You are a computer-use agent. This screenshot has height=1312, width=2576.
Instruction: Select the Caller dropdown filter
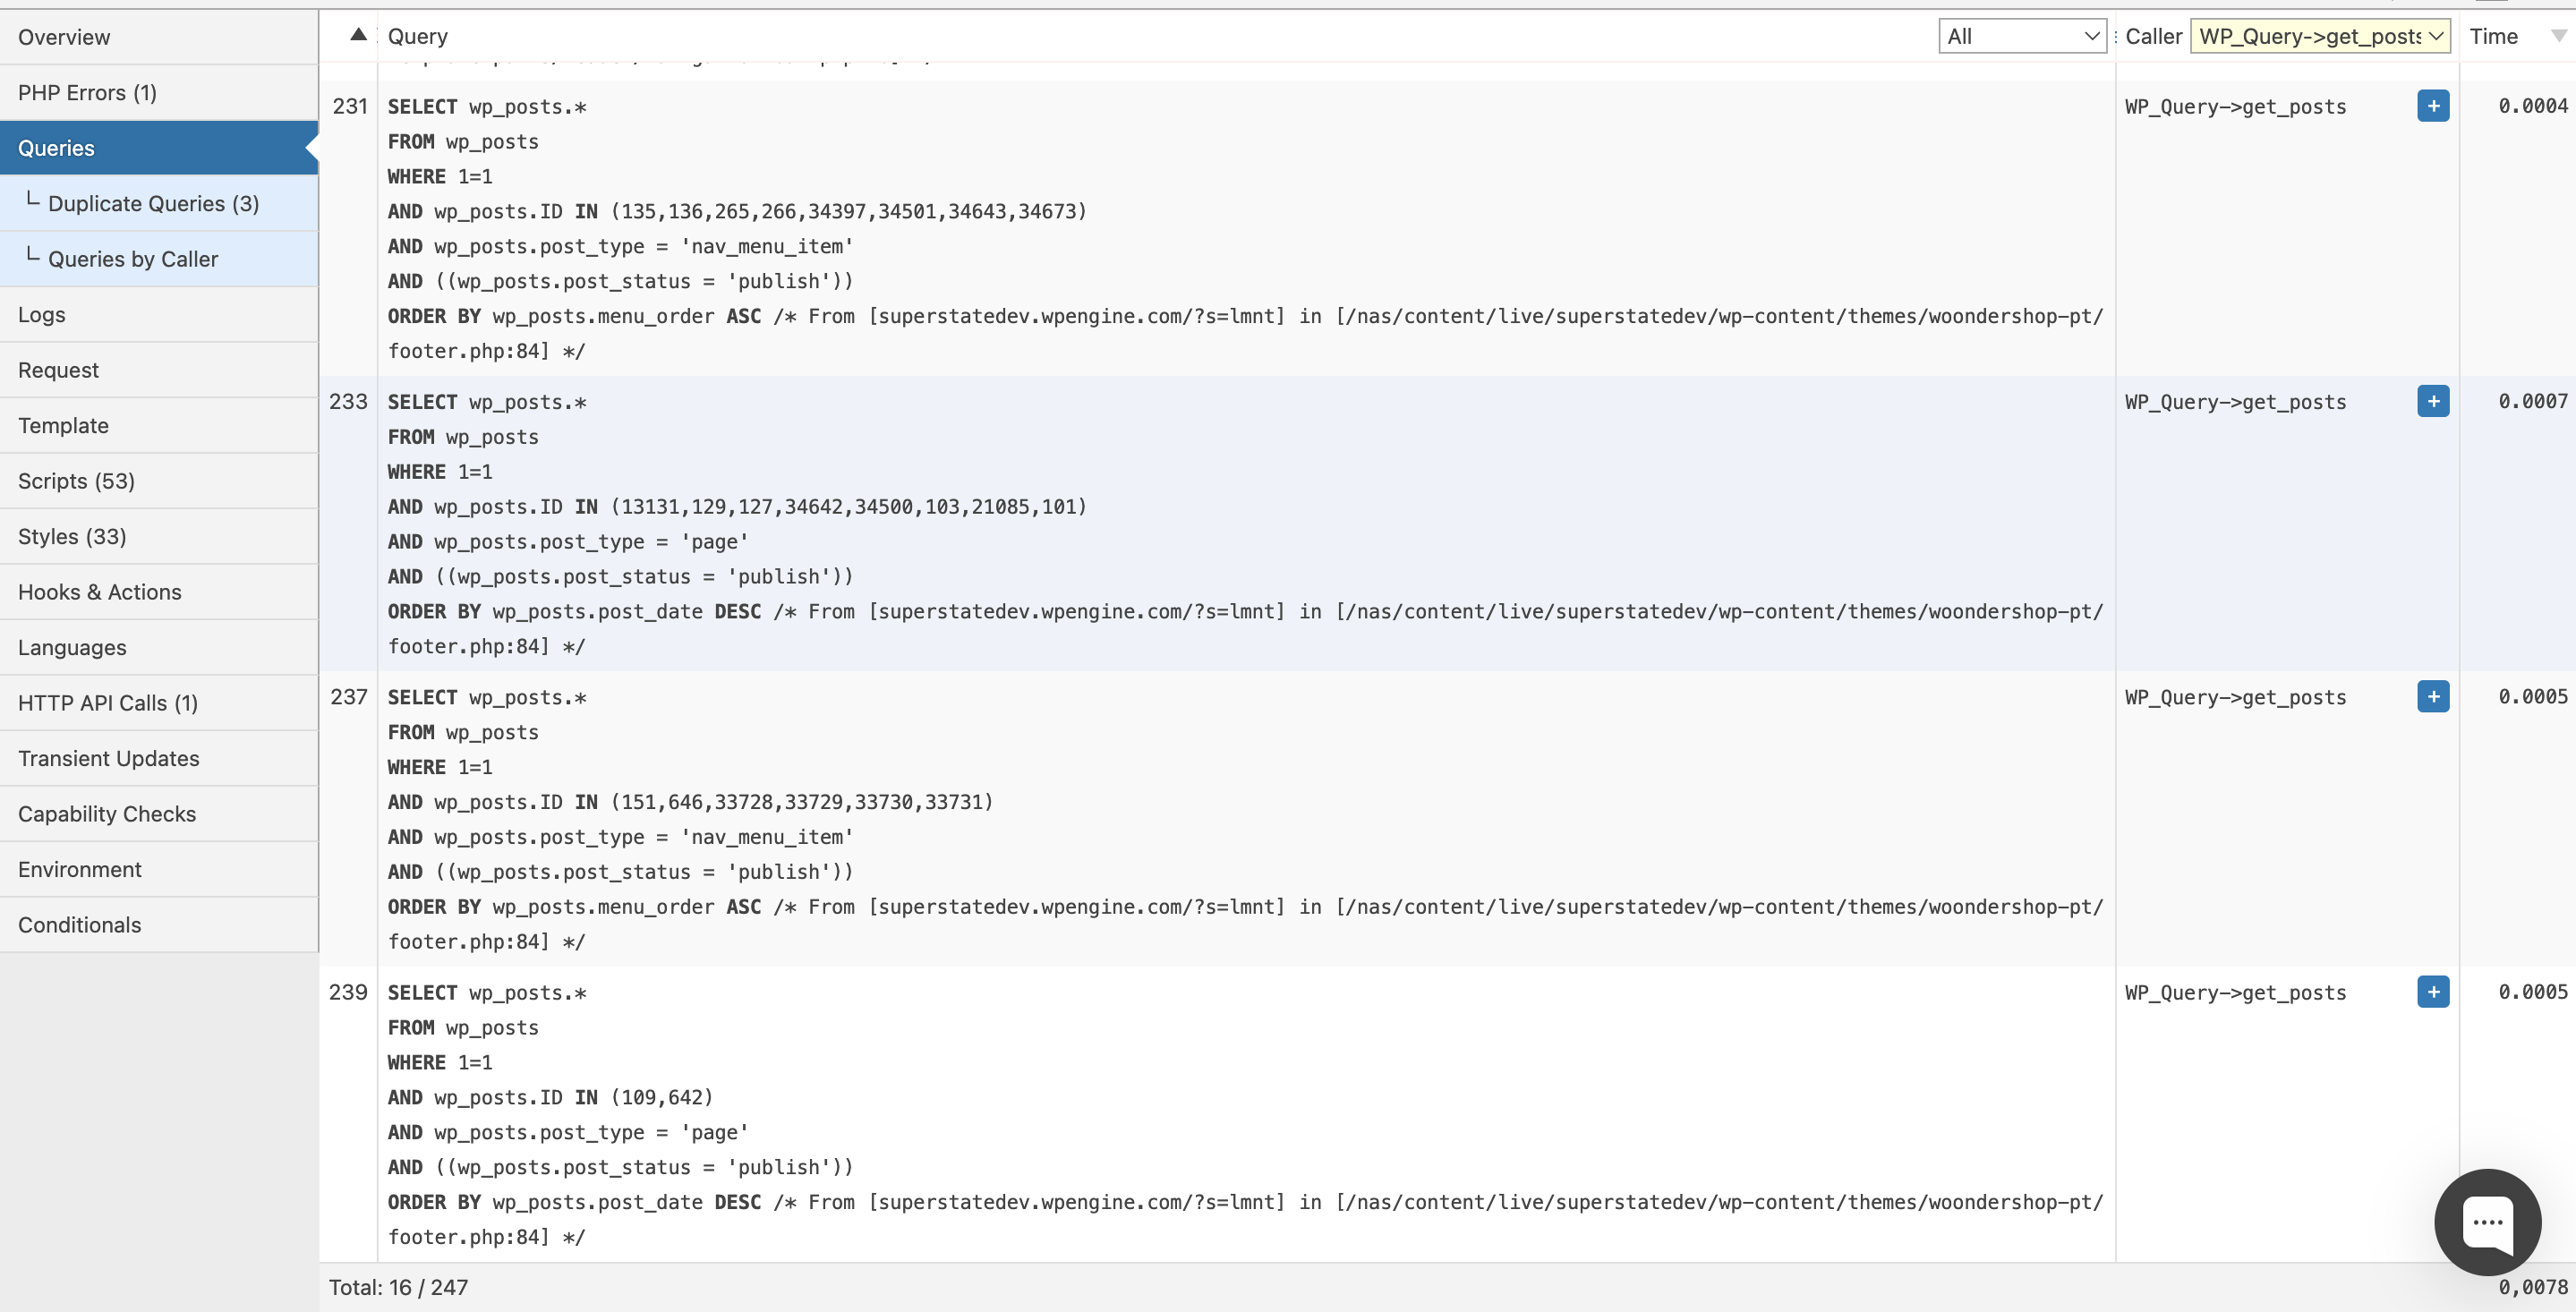(2318, 33)
